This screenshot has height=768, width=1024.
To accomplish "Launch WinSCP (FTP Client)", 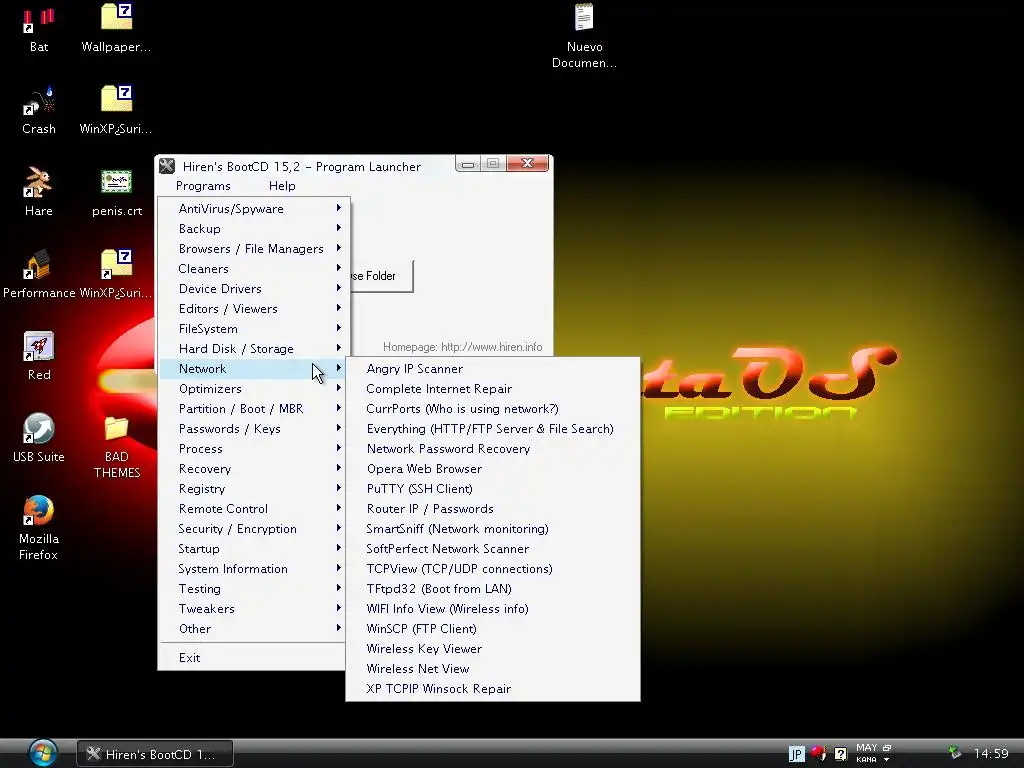I will click(x=492, y=629).
